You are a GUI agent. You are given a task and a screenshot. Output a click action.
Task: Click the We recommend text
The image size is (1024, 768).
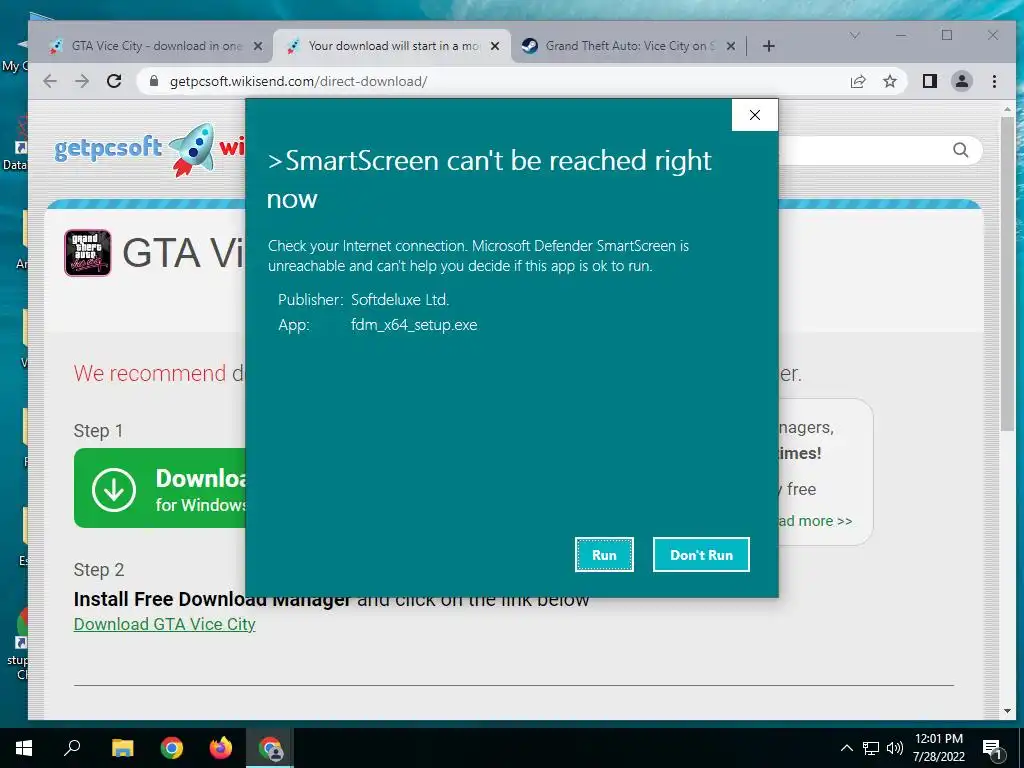coord(150,374)
